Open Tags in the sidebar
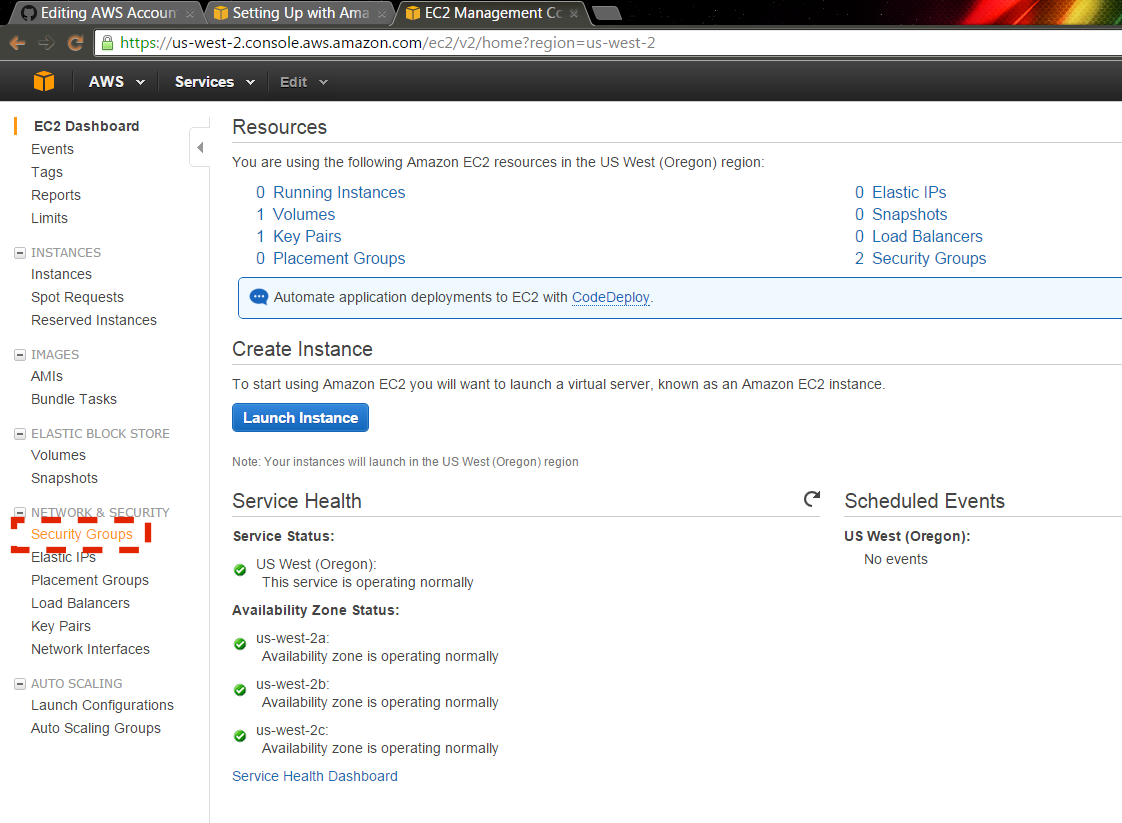1122x823 pixels. (47, 172)
